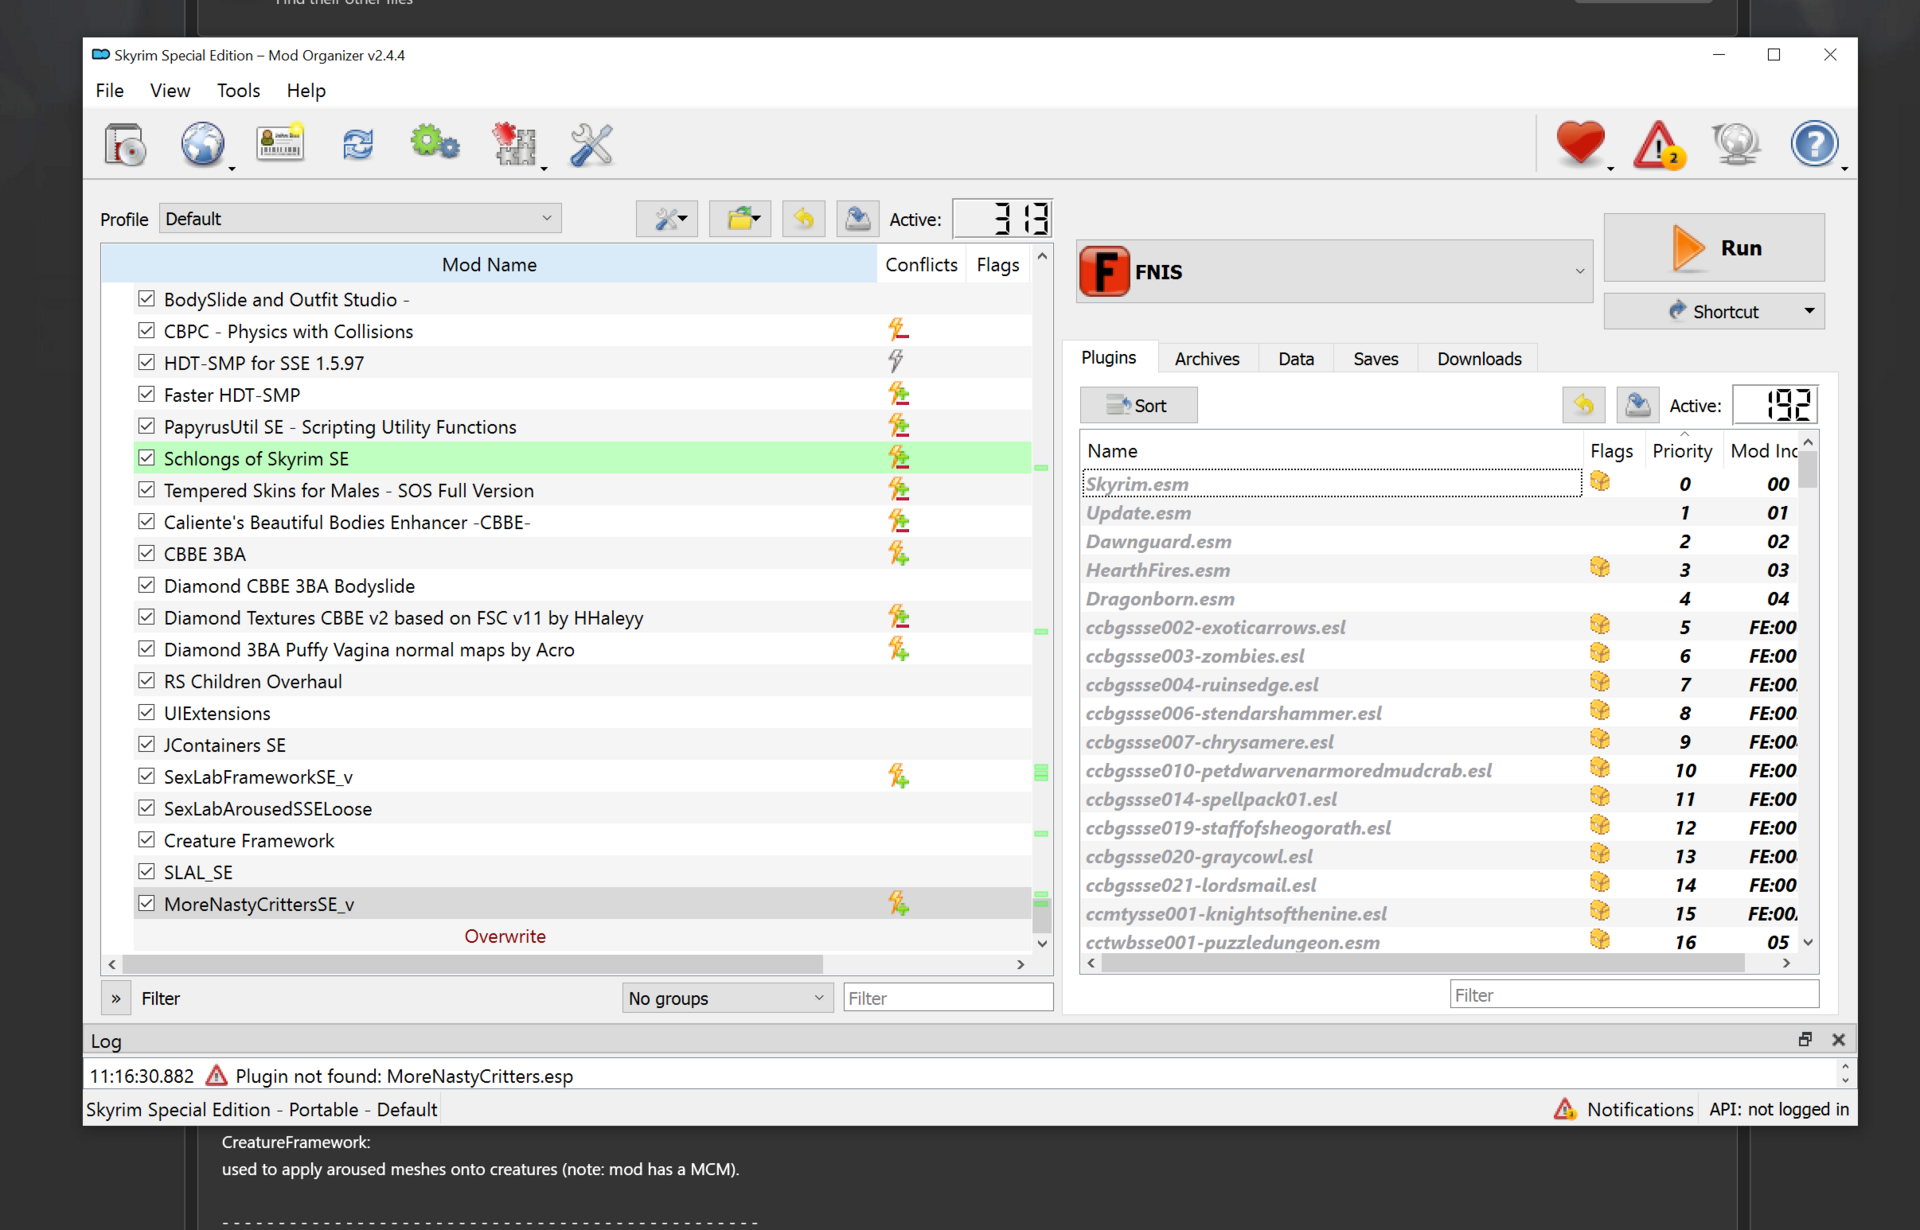Sort by Mod Name column header
Image resolution: width=1920 pixels, height=1230 pixels.
489,264
